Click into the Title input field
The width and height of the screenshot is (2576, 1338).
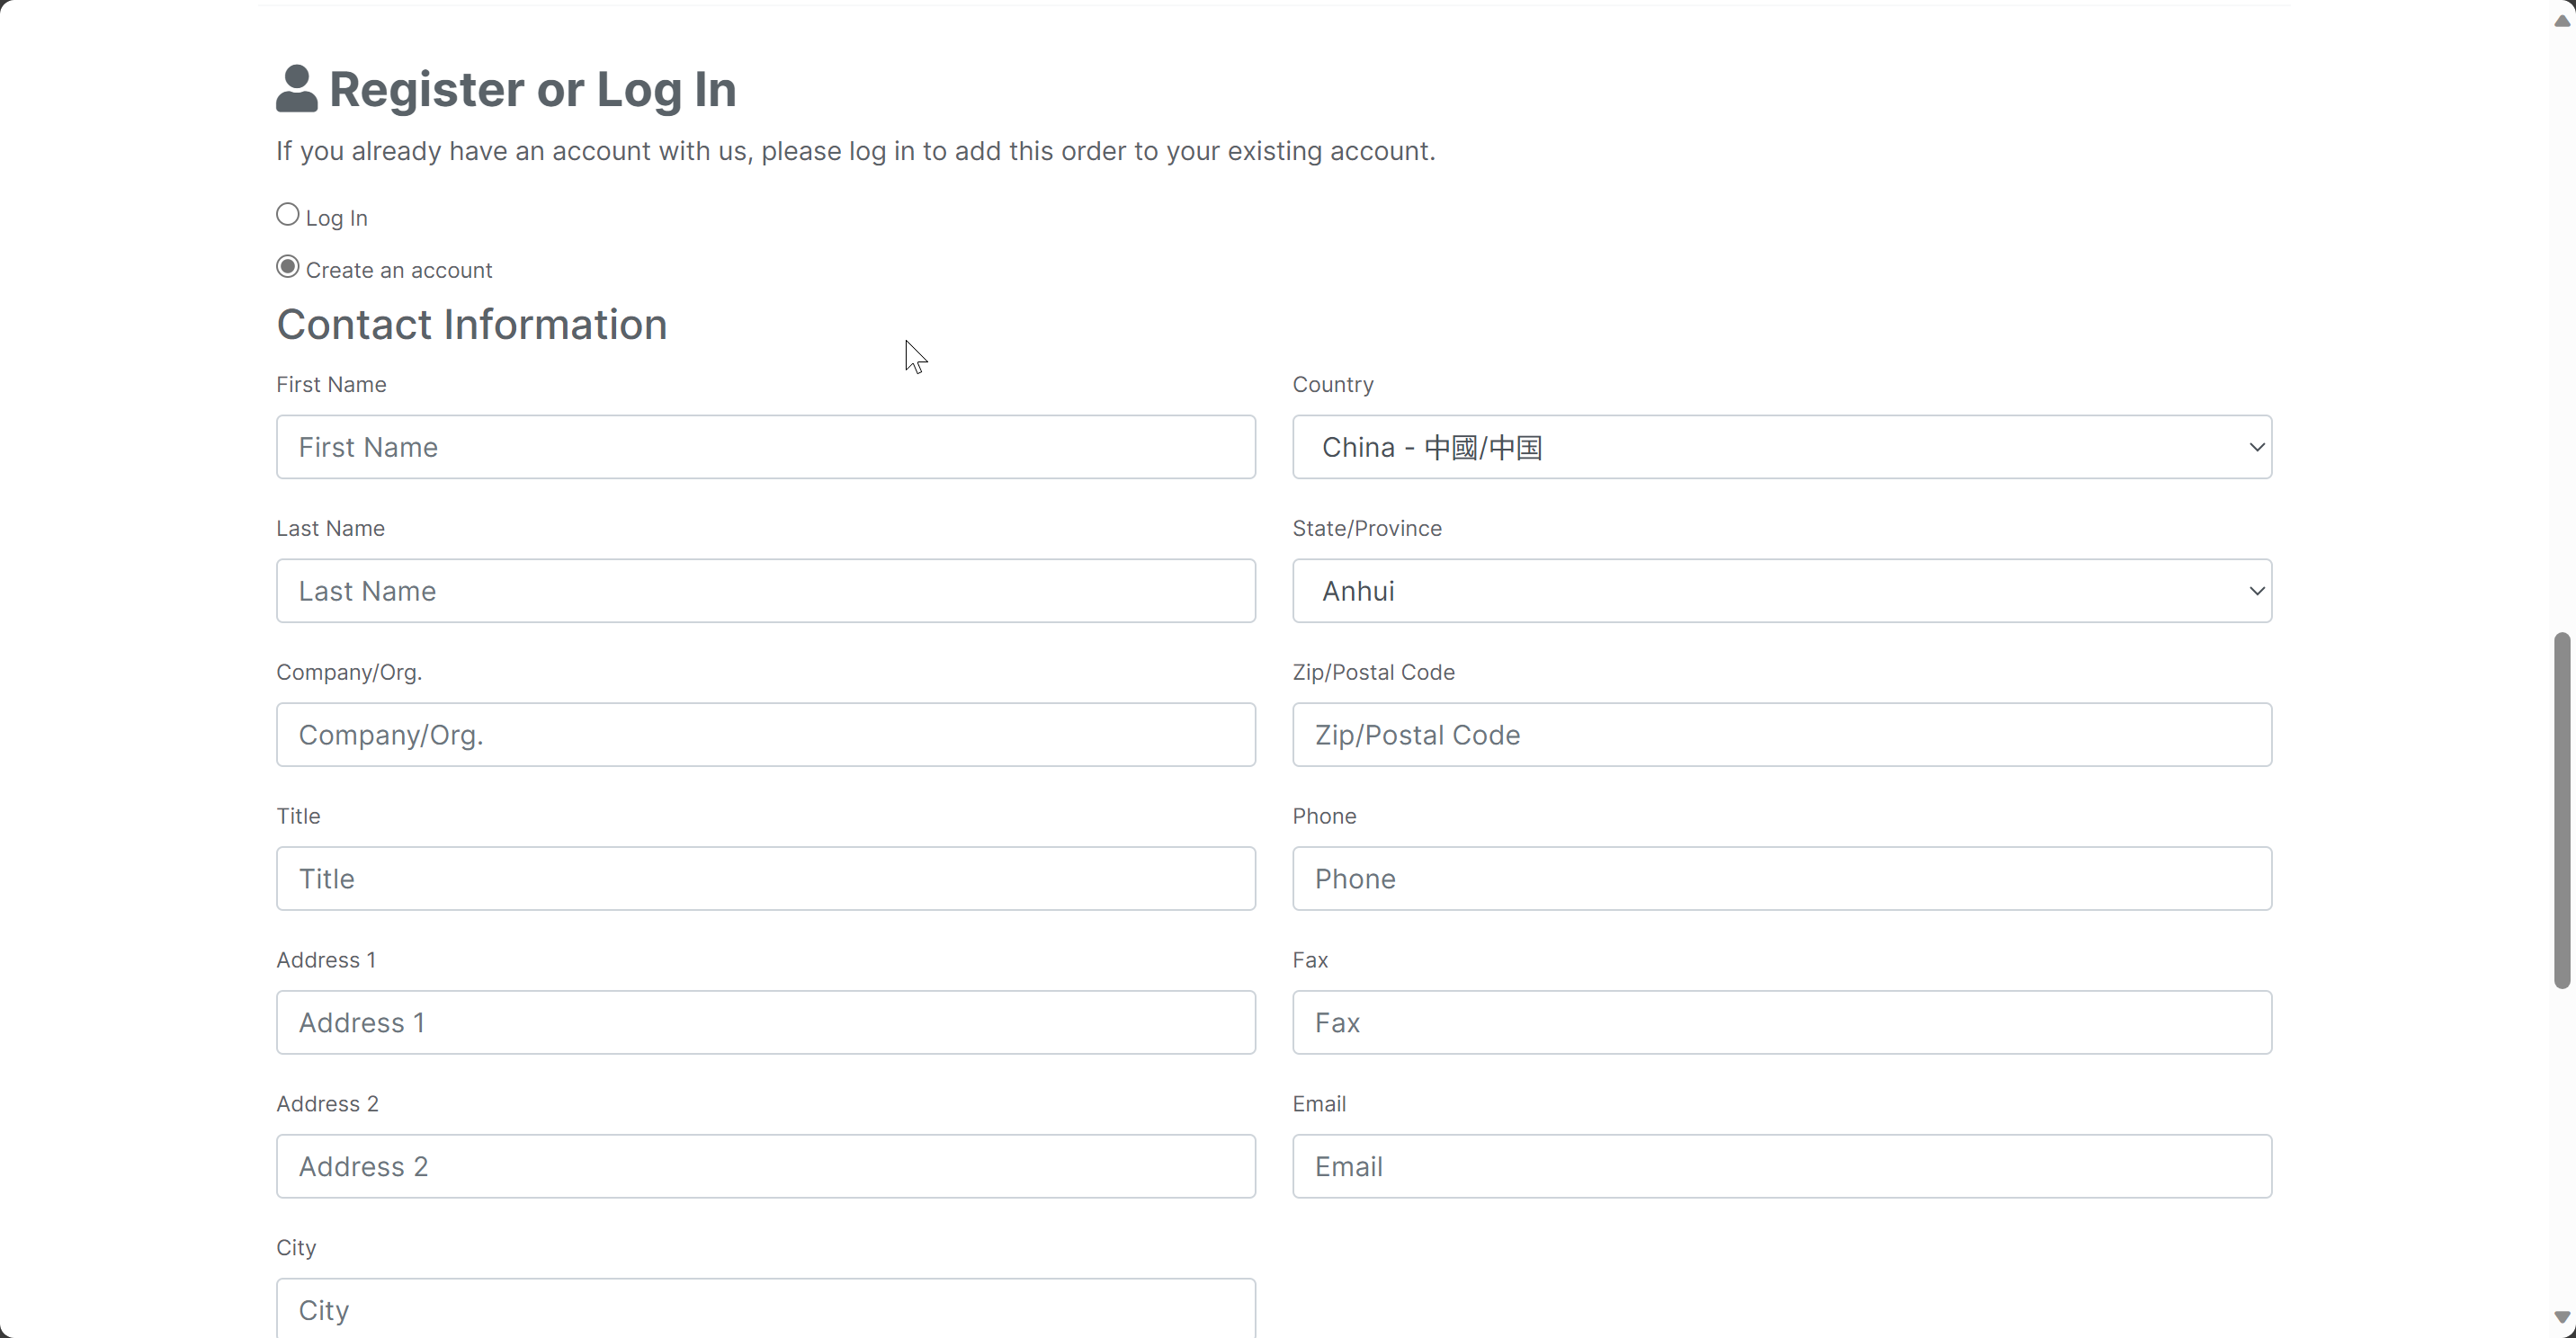click(x=766, y=879)
